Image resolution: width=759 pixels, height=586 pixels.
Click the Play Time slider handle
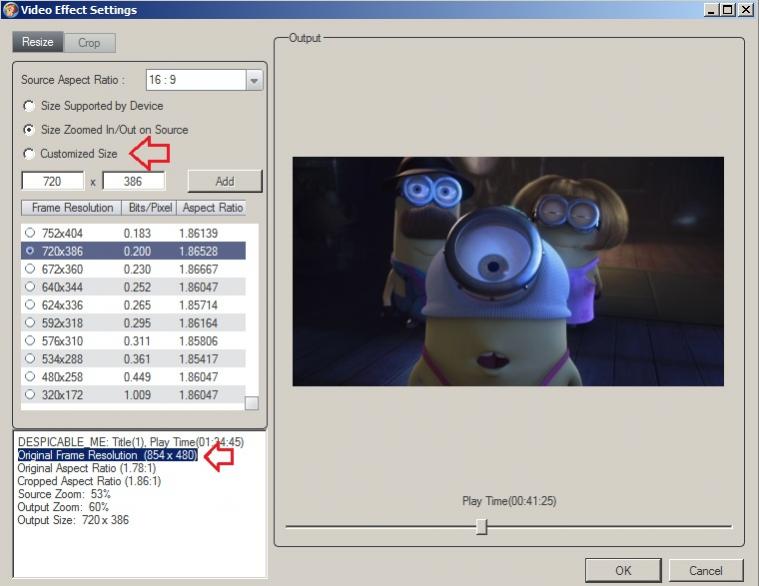coord(481,526)
